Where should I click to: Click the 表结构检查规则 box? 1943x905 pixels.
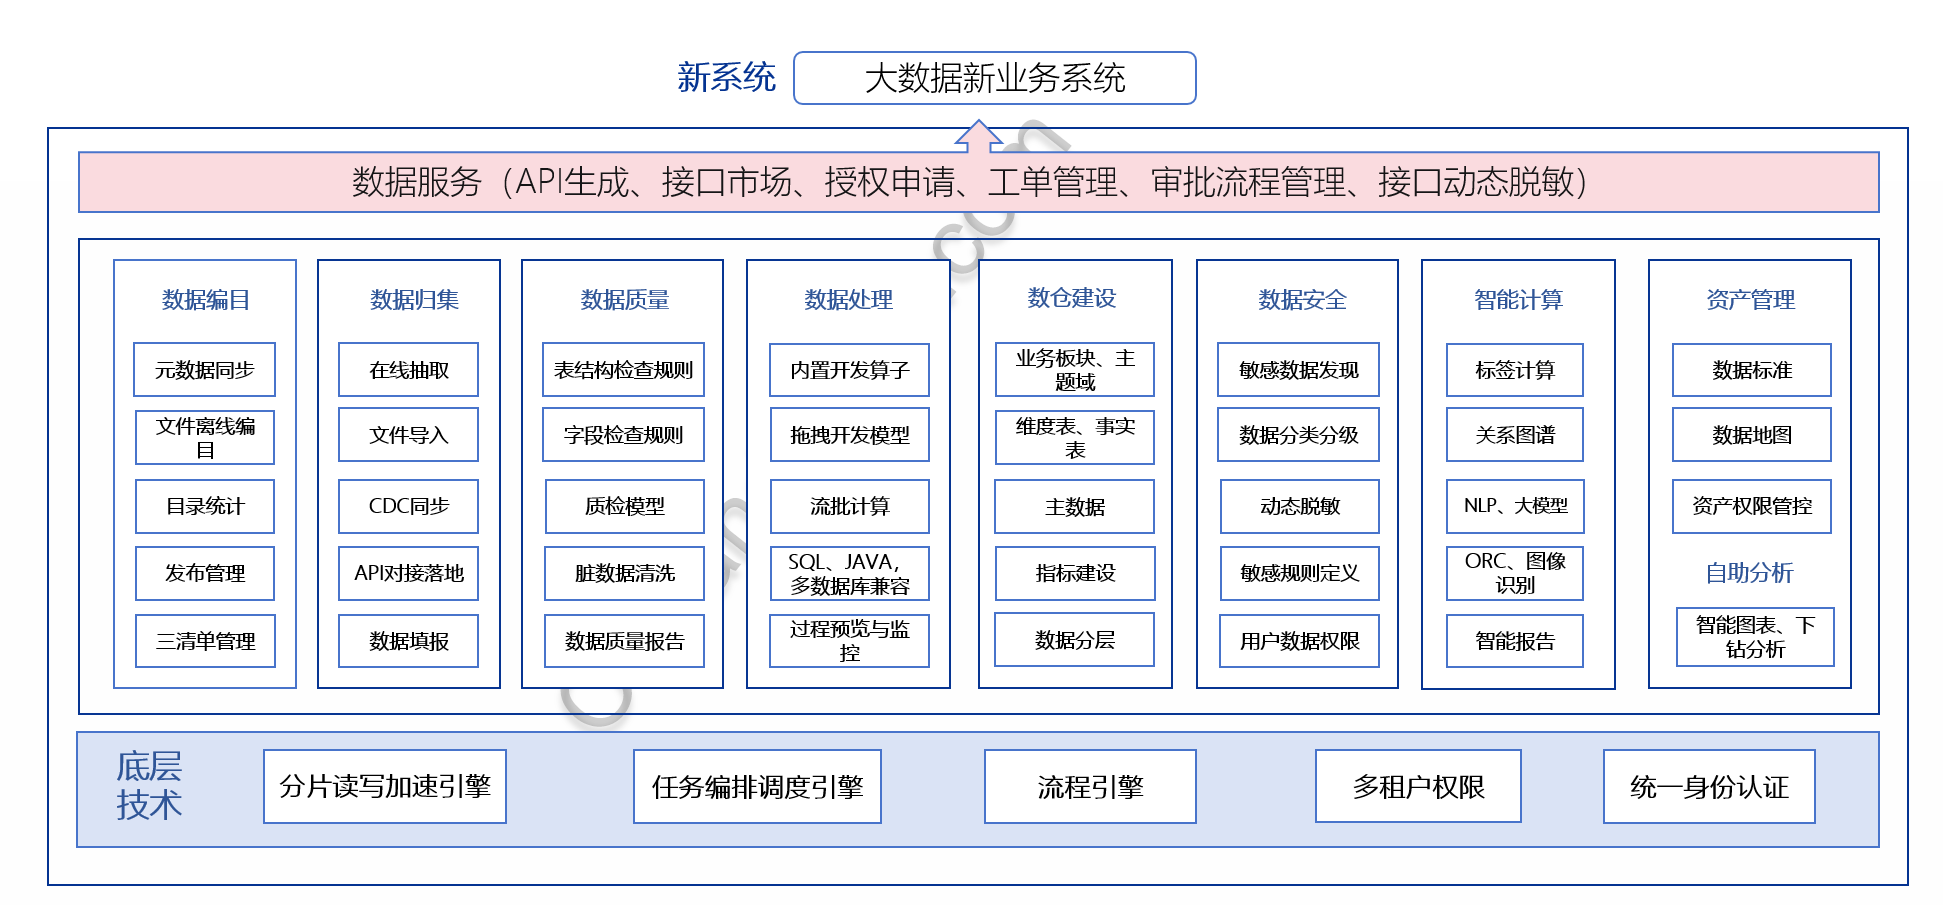pyautogui.click(x=623, y=370)
